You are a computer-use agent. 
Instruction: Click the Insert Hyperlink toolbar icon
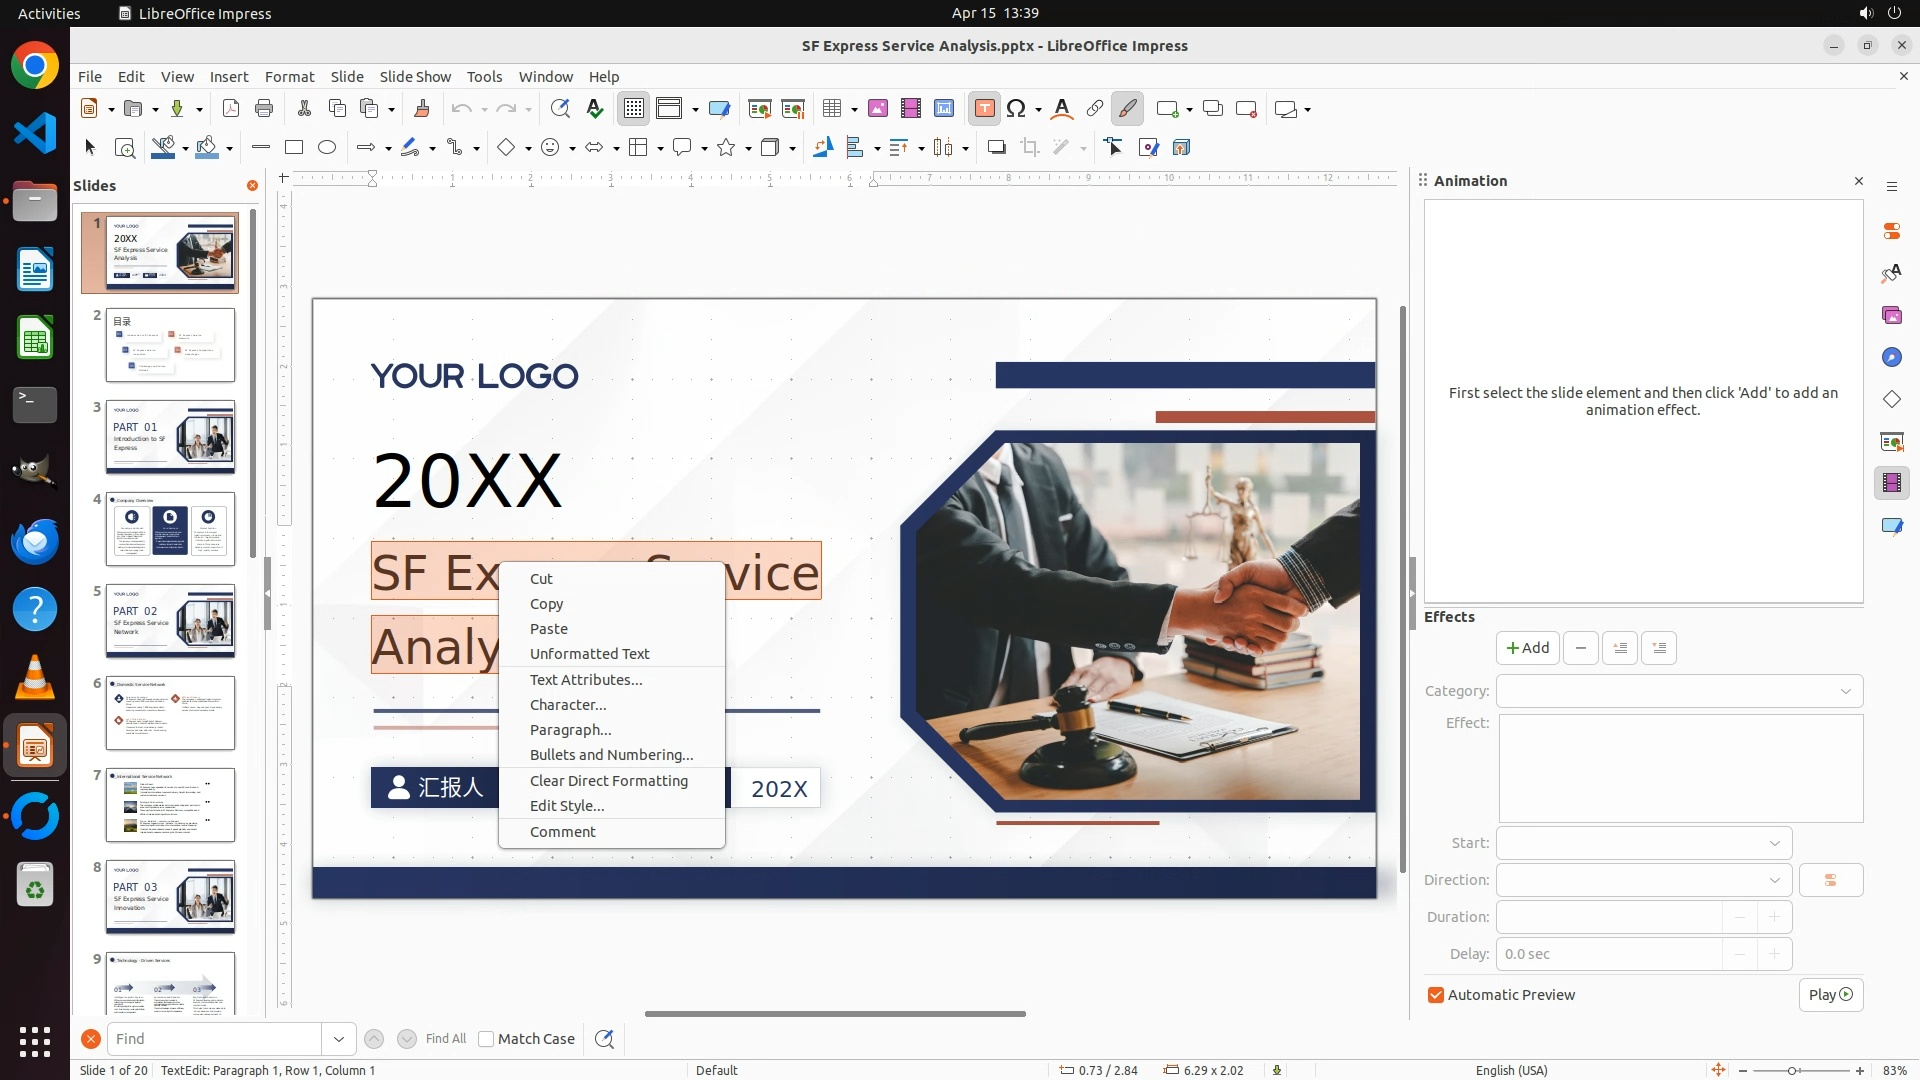click(x=1095, y=109)
